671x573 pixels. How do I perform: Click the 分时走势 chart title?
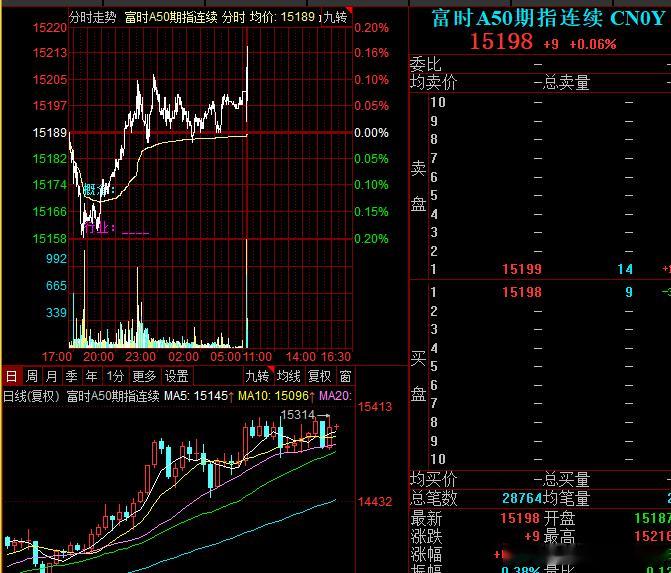point(92,18)
